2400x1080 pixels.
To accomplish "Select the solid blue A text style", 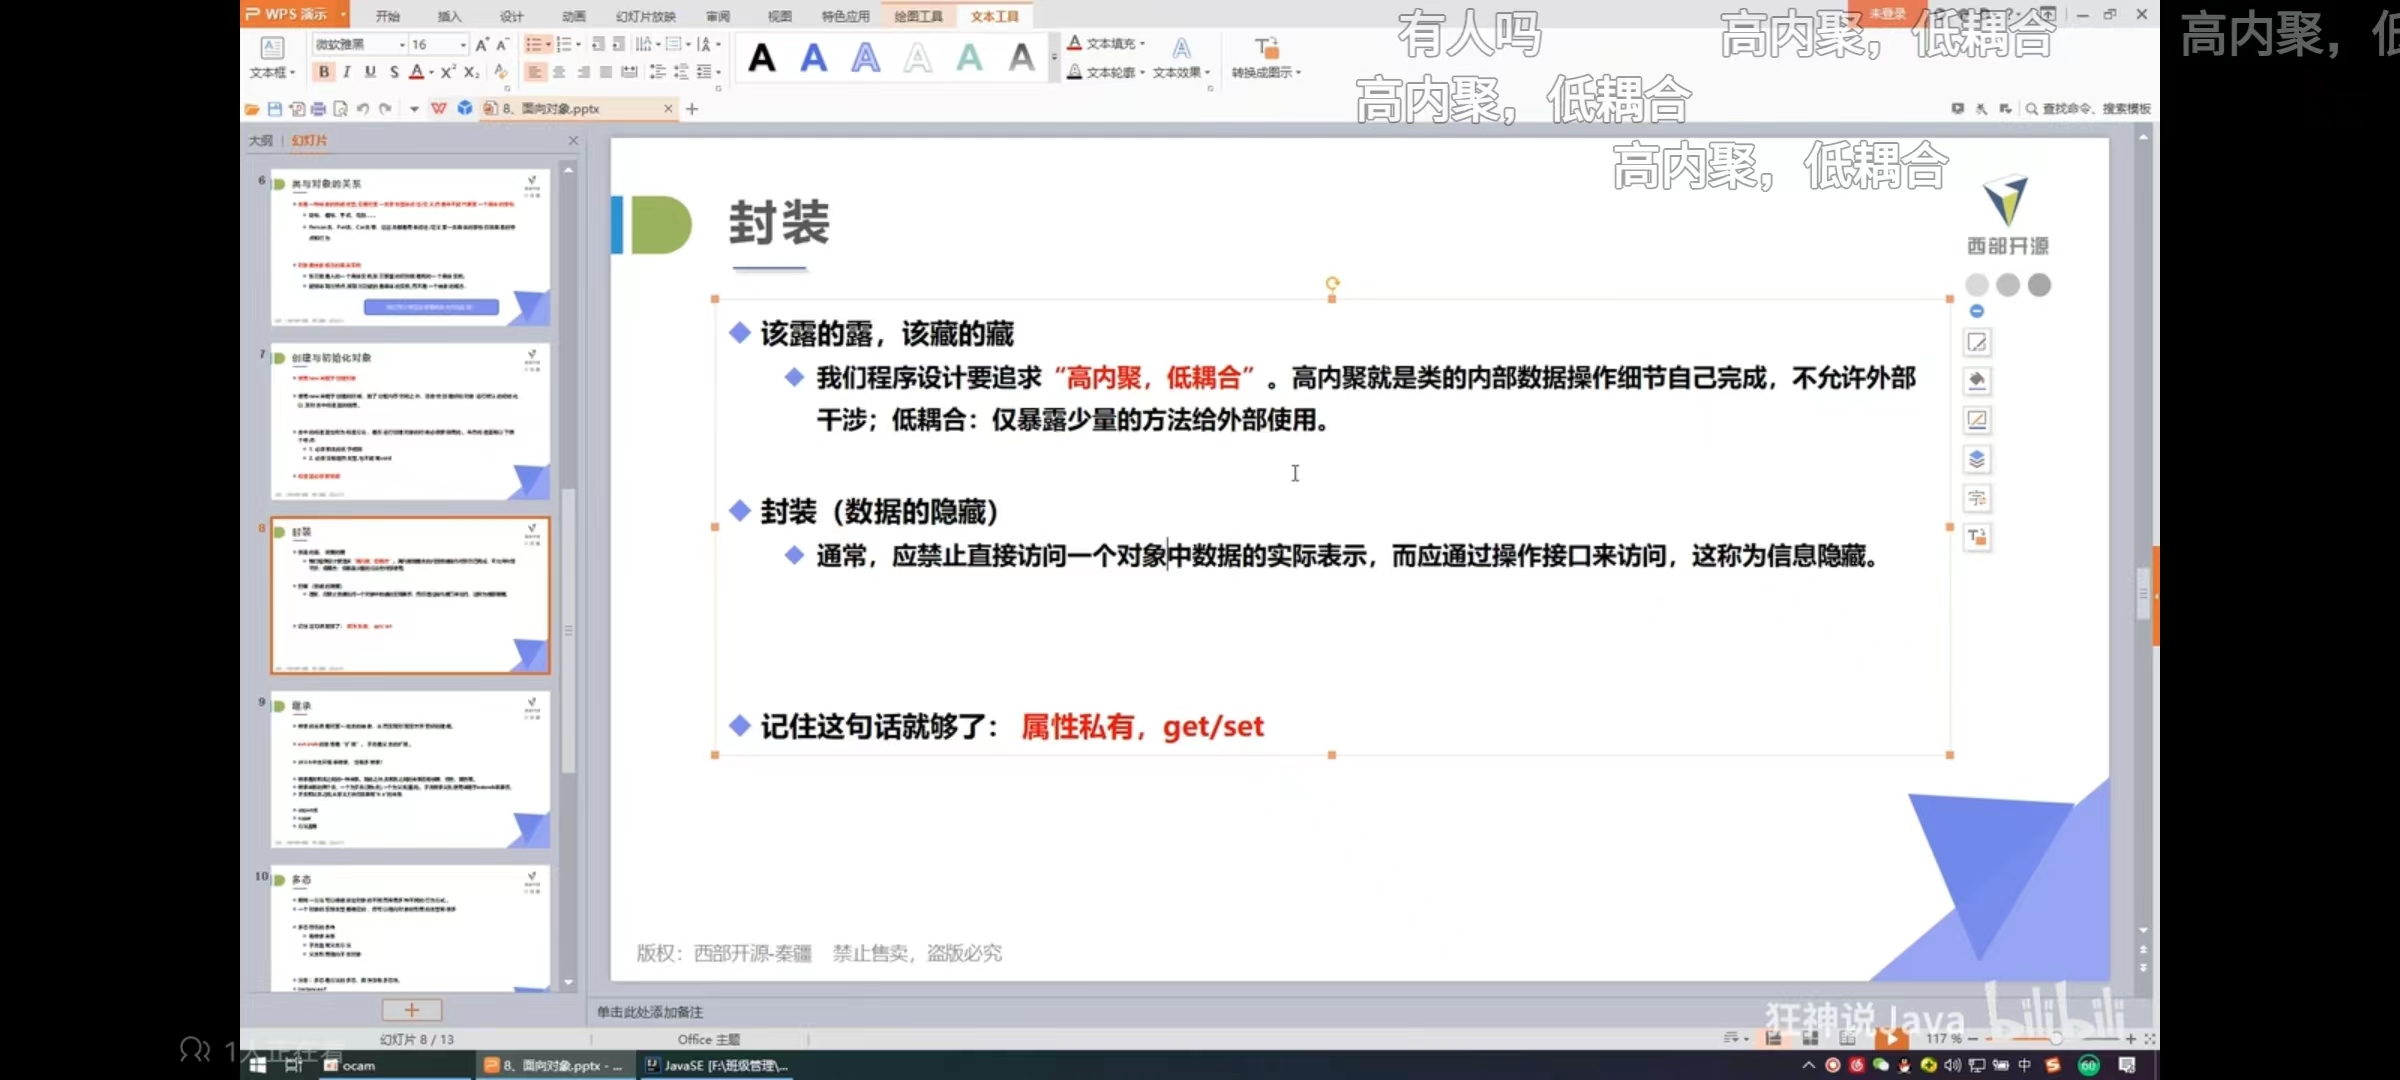I will (814, 58).
